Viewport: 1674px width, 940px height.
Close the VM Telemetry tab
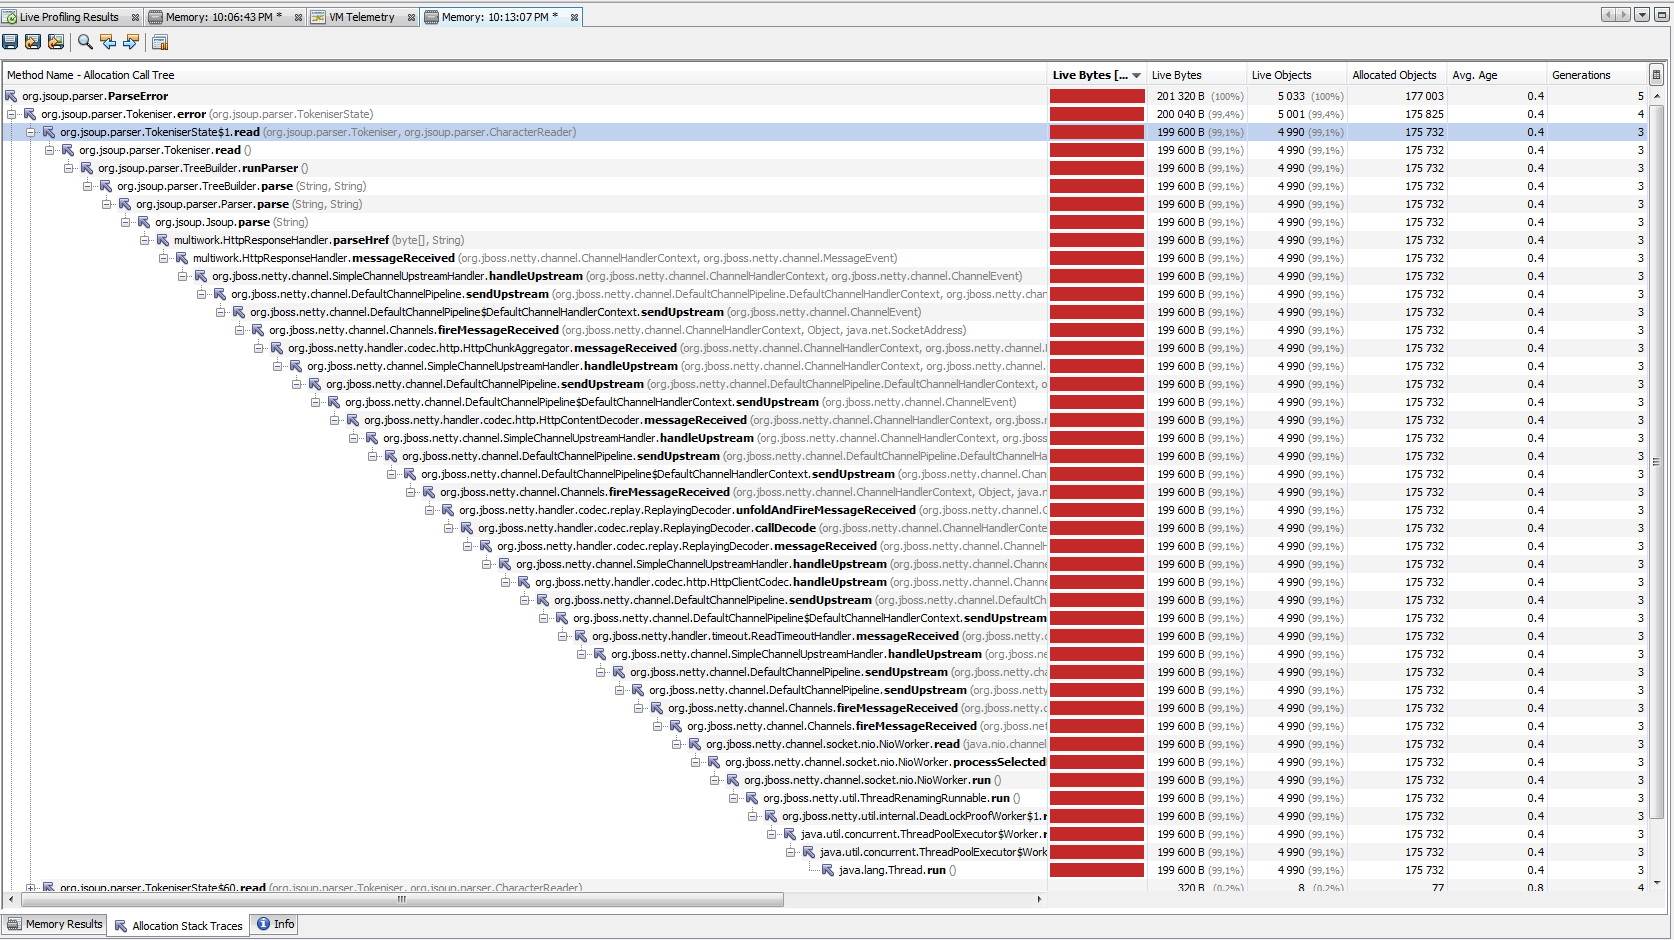411,17
